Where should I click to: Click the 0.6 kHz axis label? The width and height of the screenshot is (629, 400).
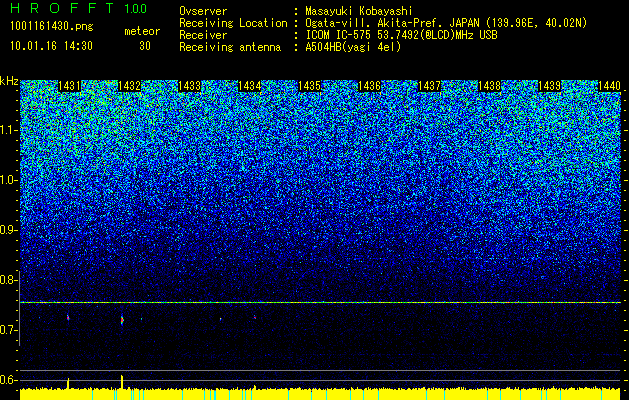click(x=9, y=380)
